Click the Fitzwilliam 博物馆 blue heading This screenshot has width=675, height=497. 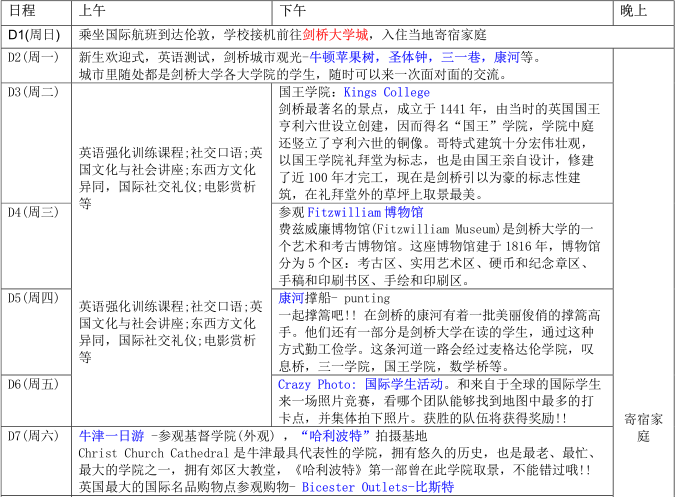click(365, 213)
